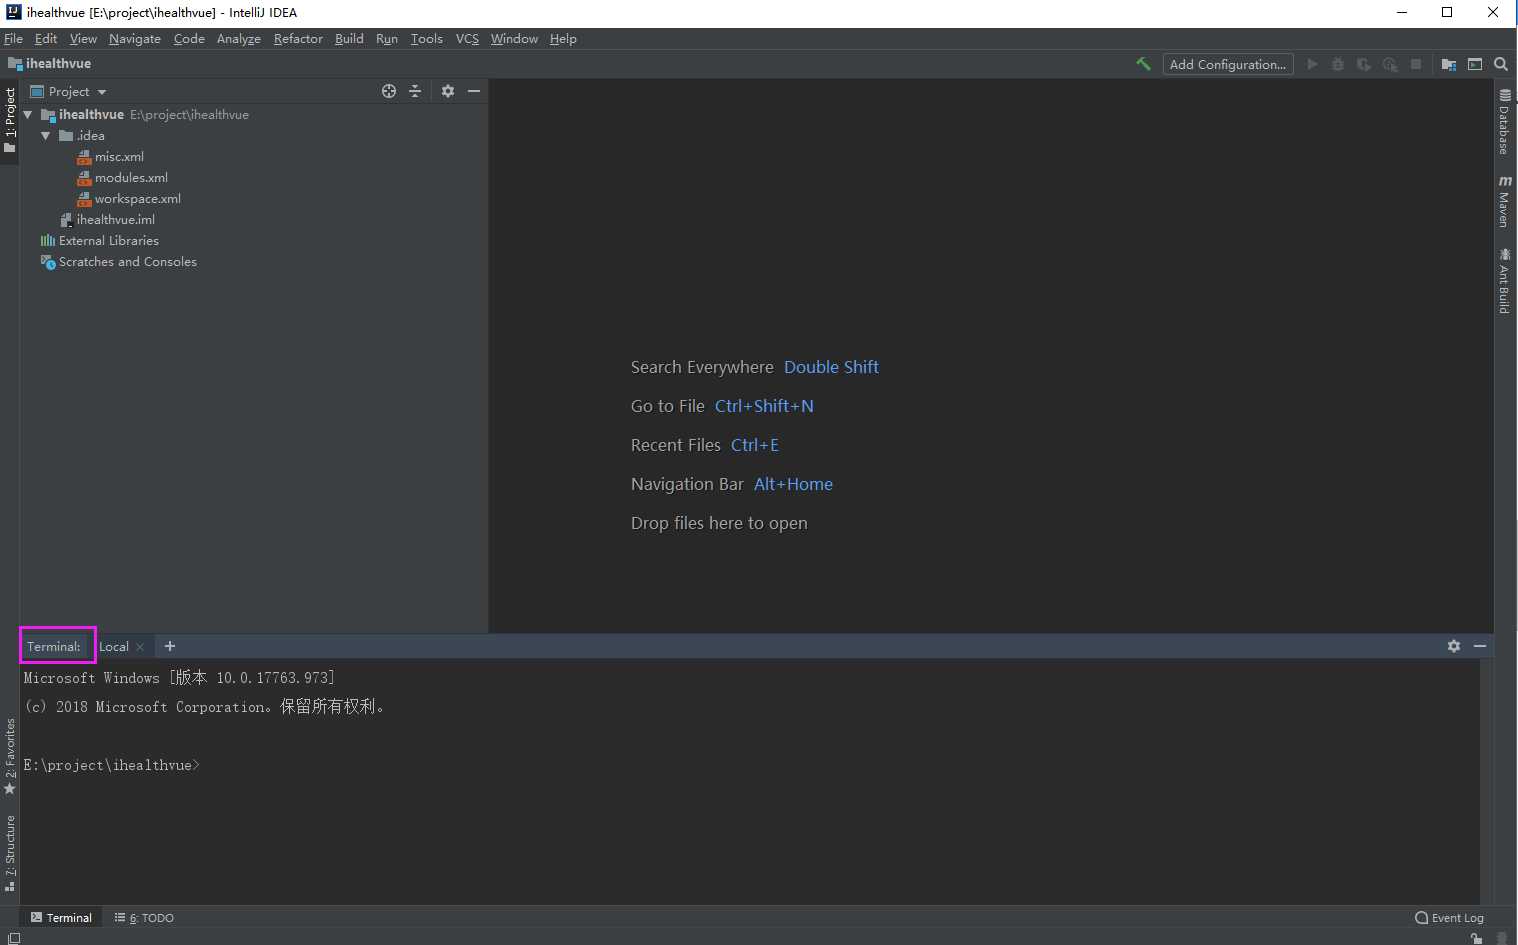
Task: Click the Run play icon in the toolbar
Action: click(1312, 64)
